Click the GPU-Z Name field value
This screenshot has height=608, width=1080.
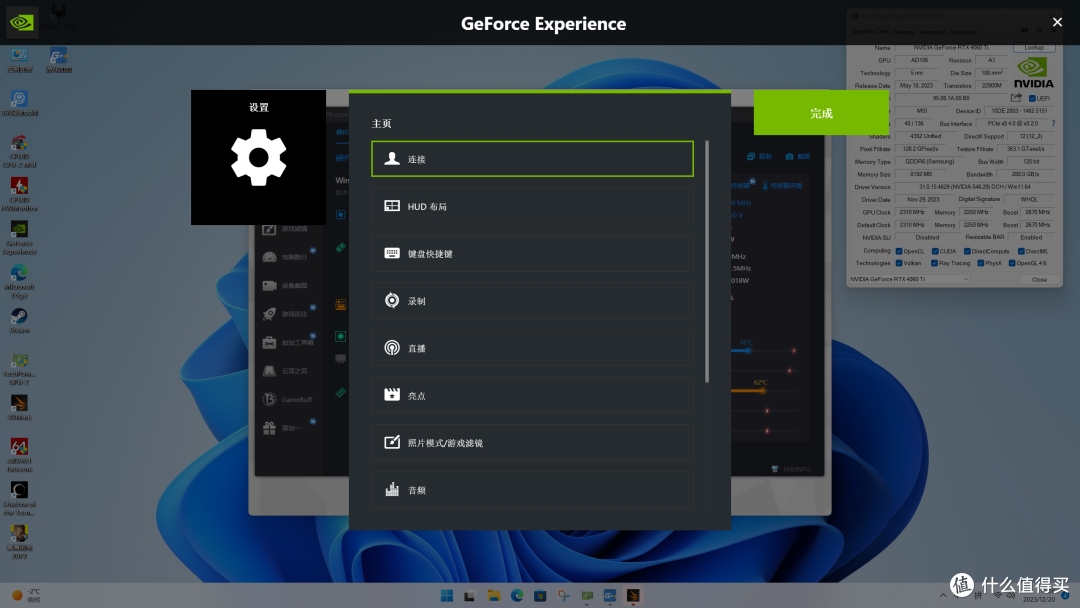click(x=951, y=48)
